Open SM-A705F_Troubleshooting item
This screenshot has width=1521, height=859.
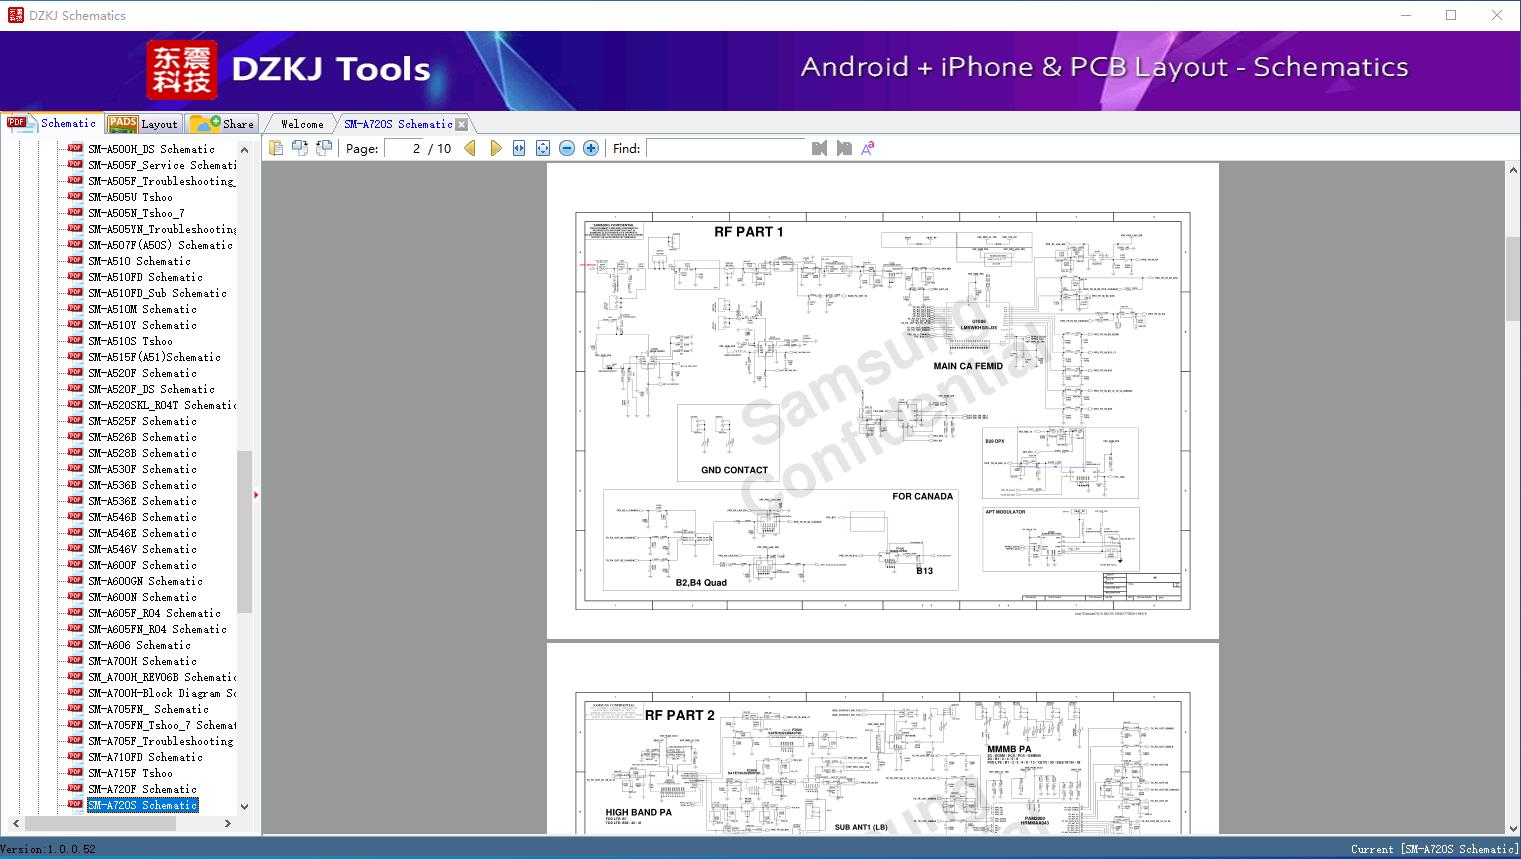pyautogui.click(x=160, y=741)
